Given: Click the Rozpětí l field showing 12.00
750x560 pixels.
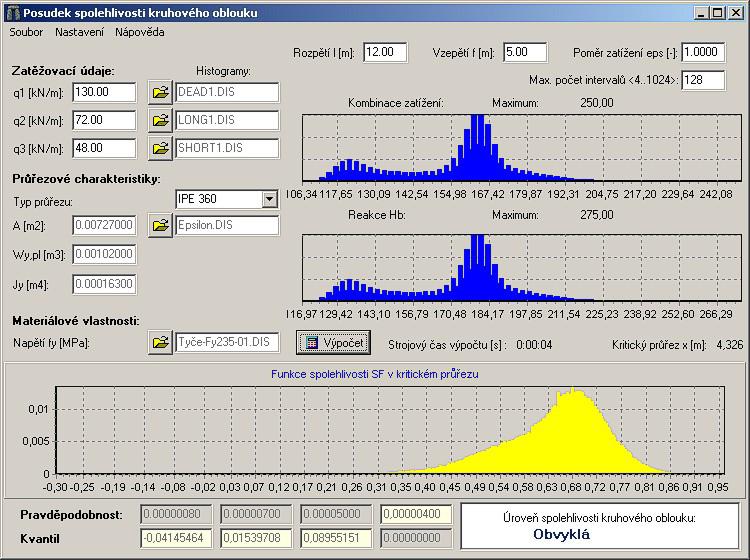Looking at the screenshot, I should click(x=385, y=52).
